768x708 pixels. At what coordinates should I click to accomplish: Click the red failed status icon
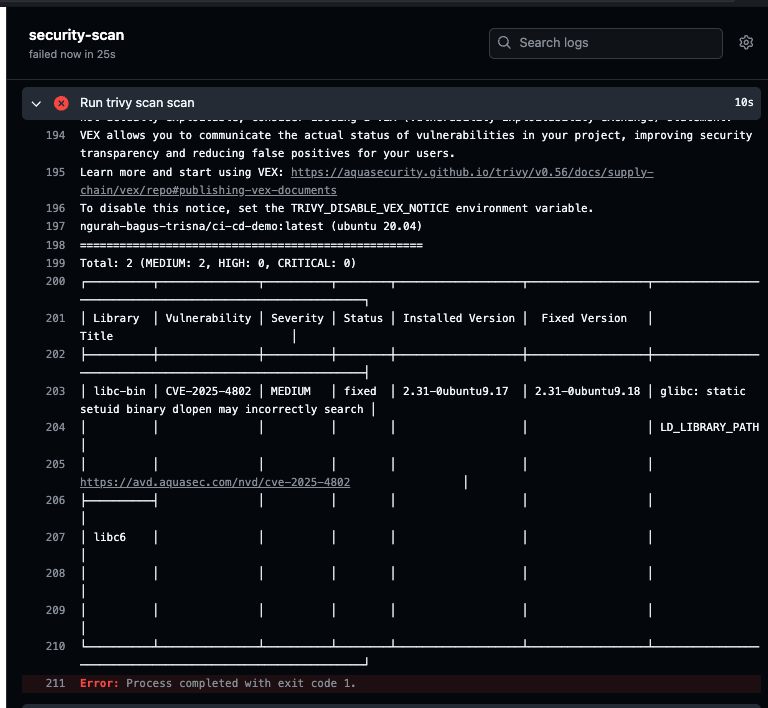coord(62,103)
